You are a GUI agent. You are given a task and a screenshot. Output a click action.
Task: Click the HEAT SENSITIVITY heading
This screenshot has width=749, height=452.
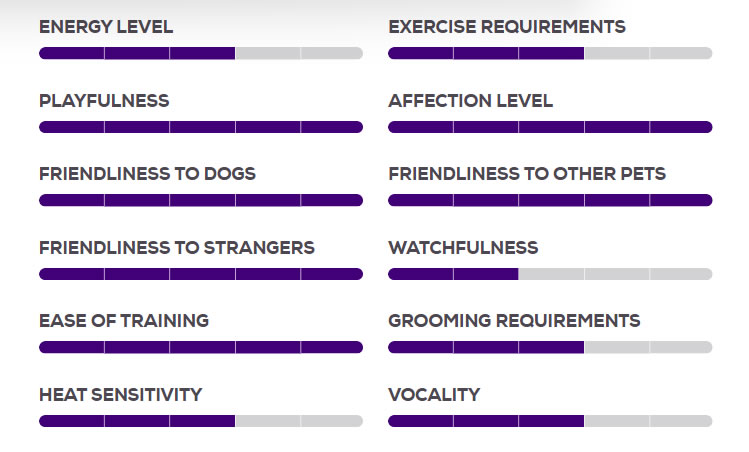click(121, 395)
